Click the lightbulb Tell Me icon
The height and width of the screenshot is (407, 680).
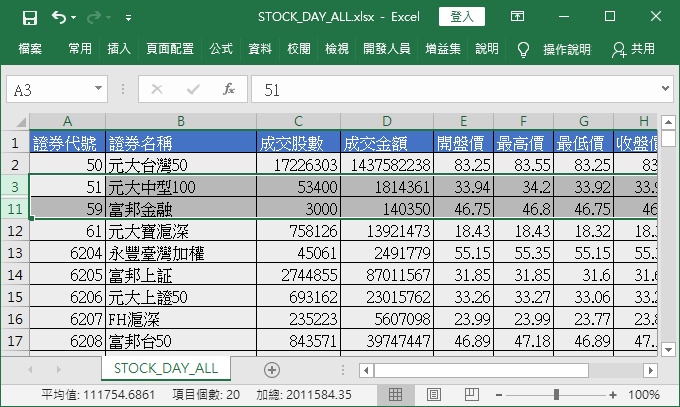(523, 49)
